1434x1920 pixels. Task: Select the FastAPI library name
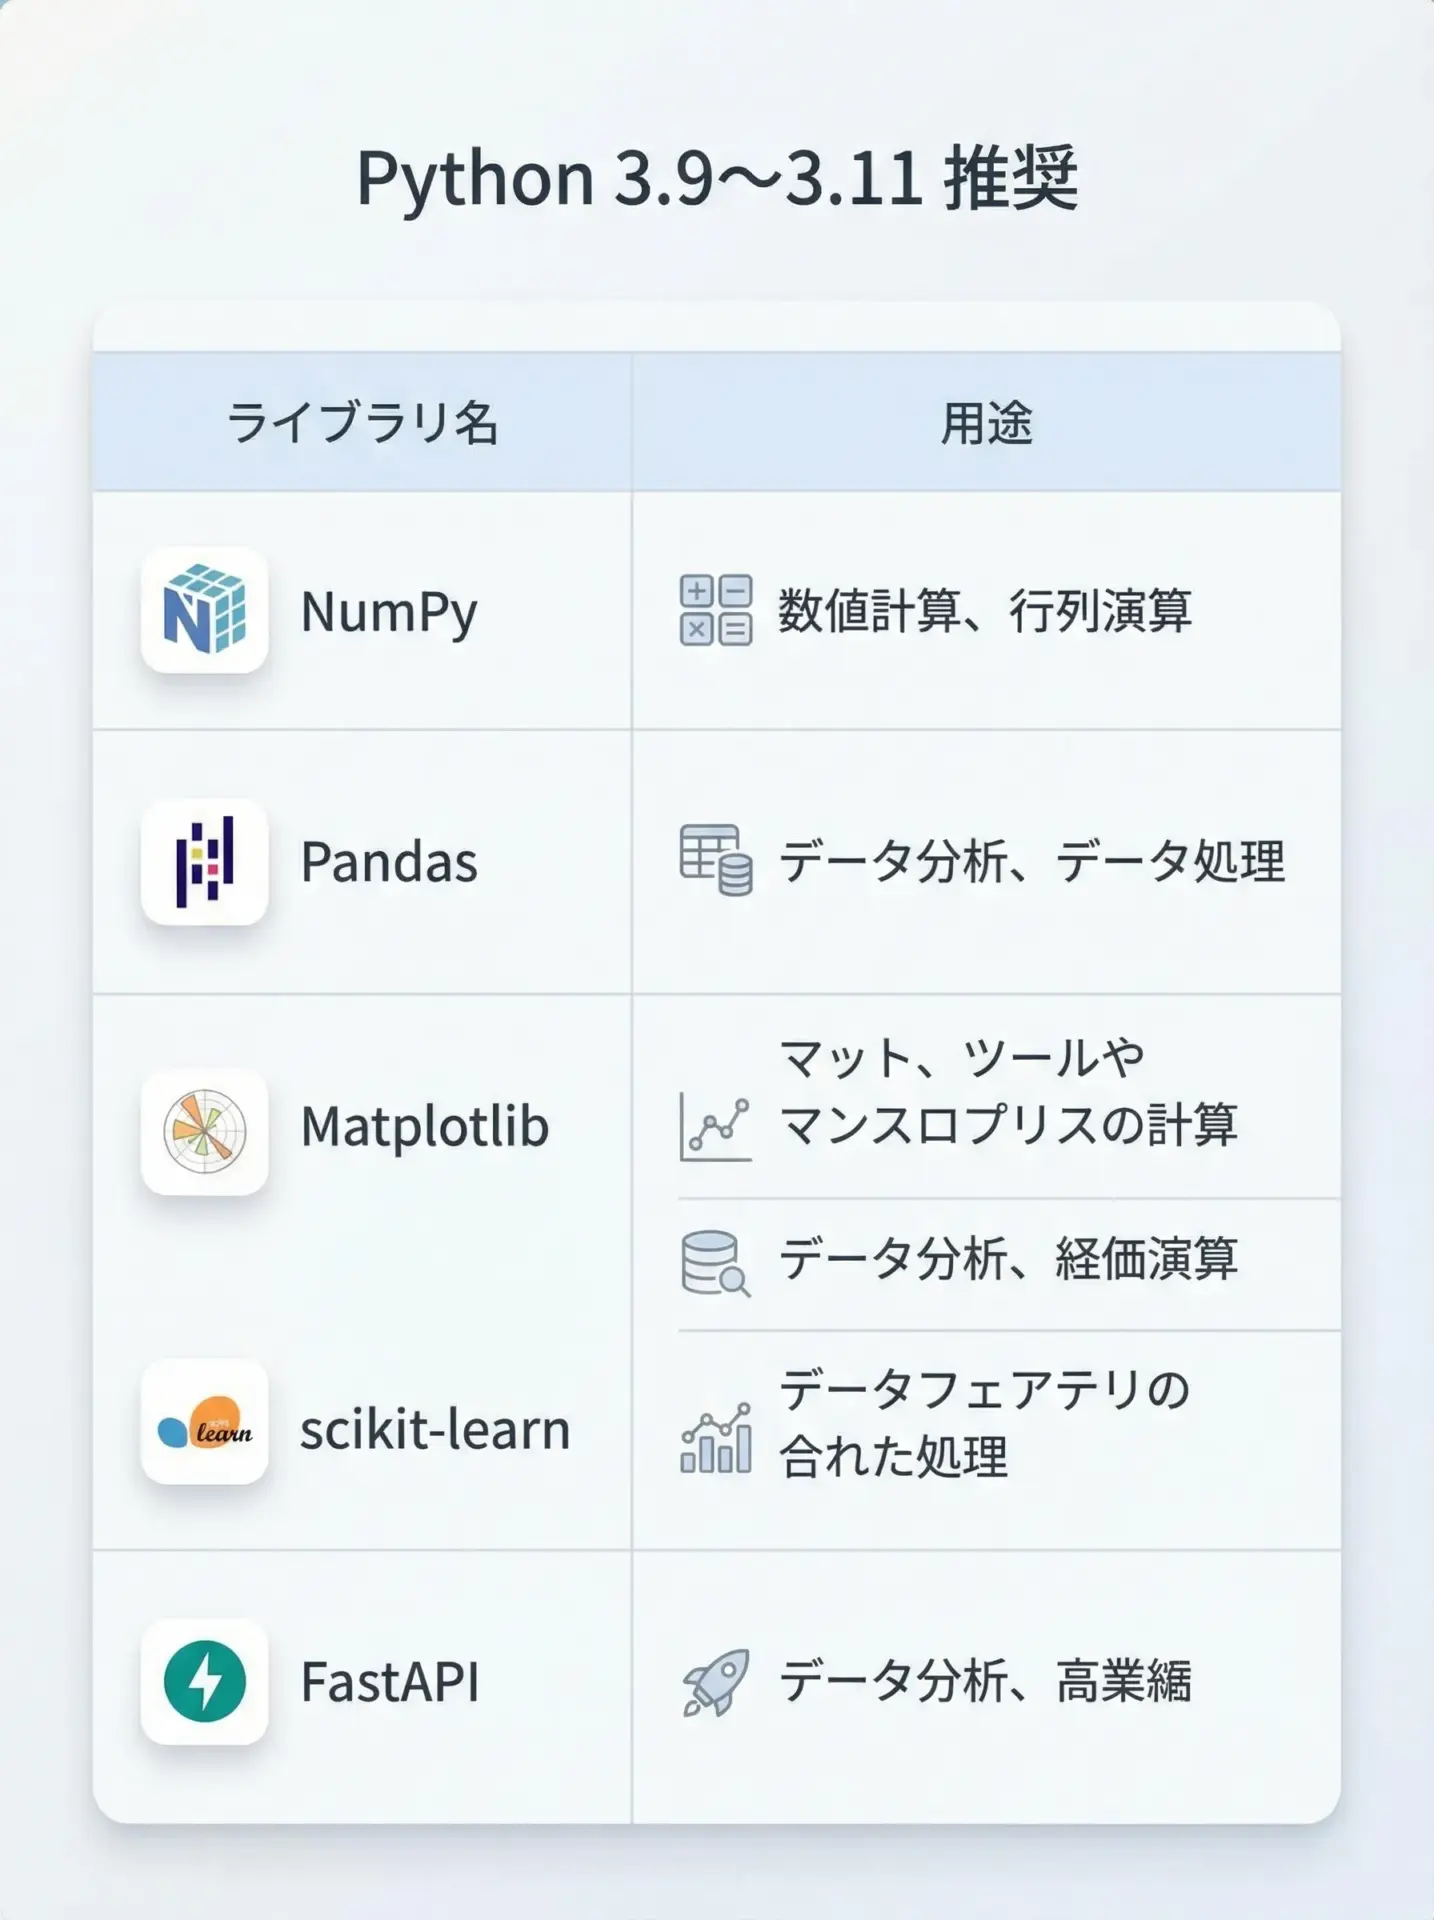click(x=390, y=1682)
